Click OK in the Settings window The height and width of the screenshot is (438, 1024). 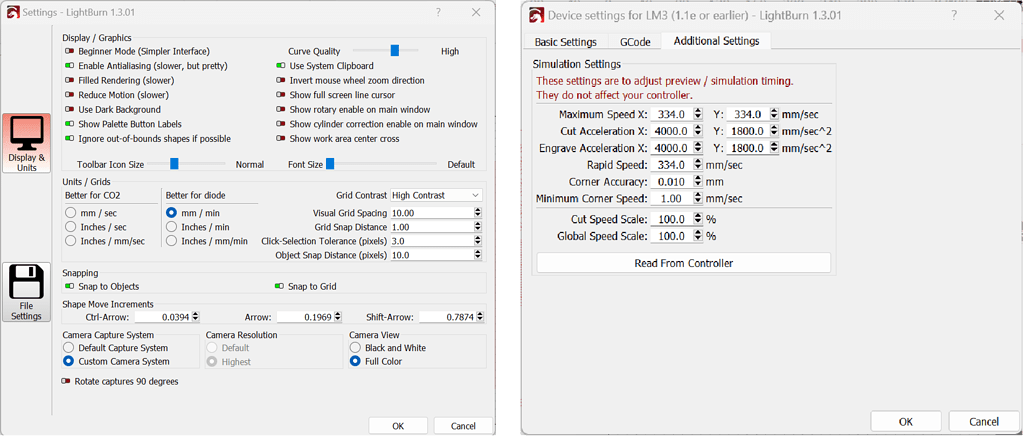pyautogui.click(x=398, y=426)
